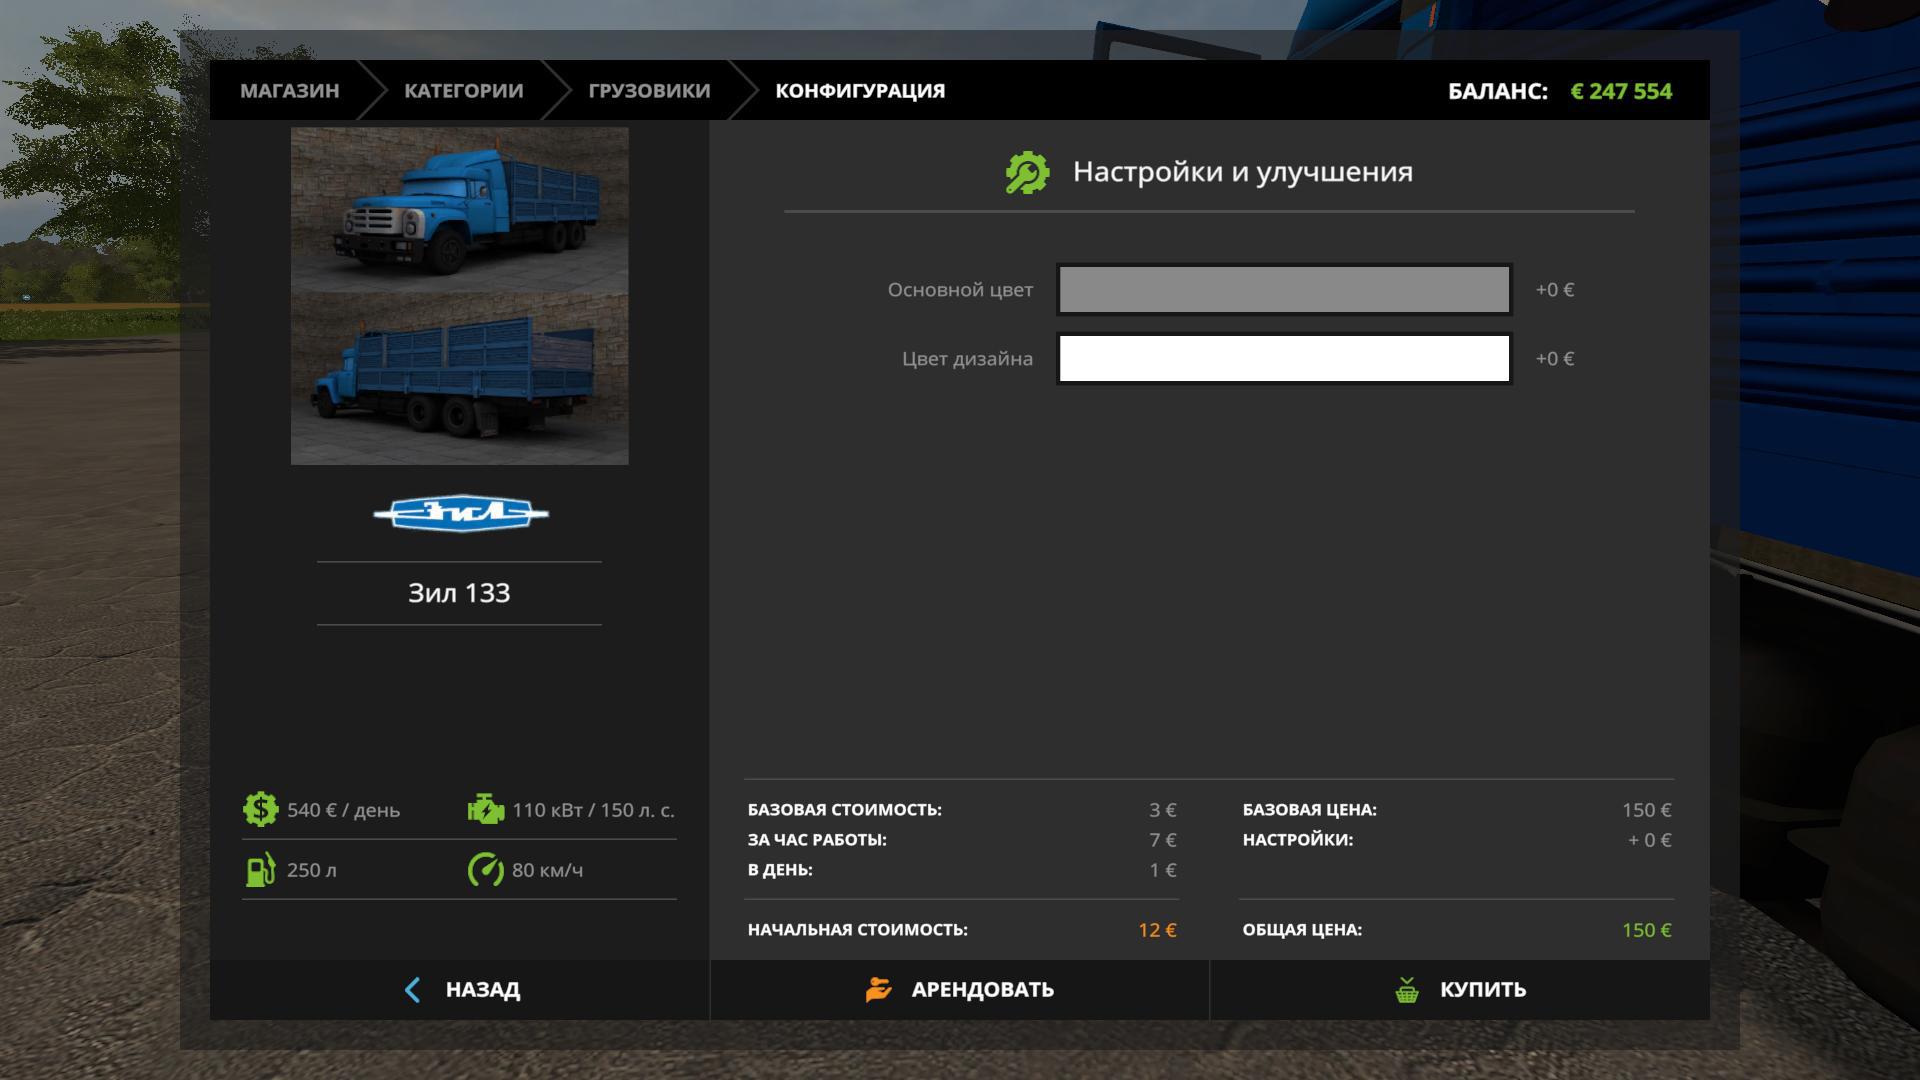Return to the Грузовики breadcrumb
Image resolution: width=1920 pixels, height=1080 pixels.
coord(649,91)
